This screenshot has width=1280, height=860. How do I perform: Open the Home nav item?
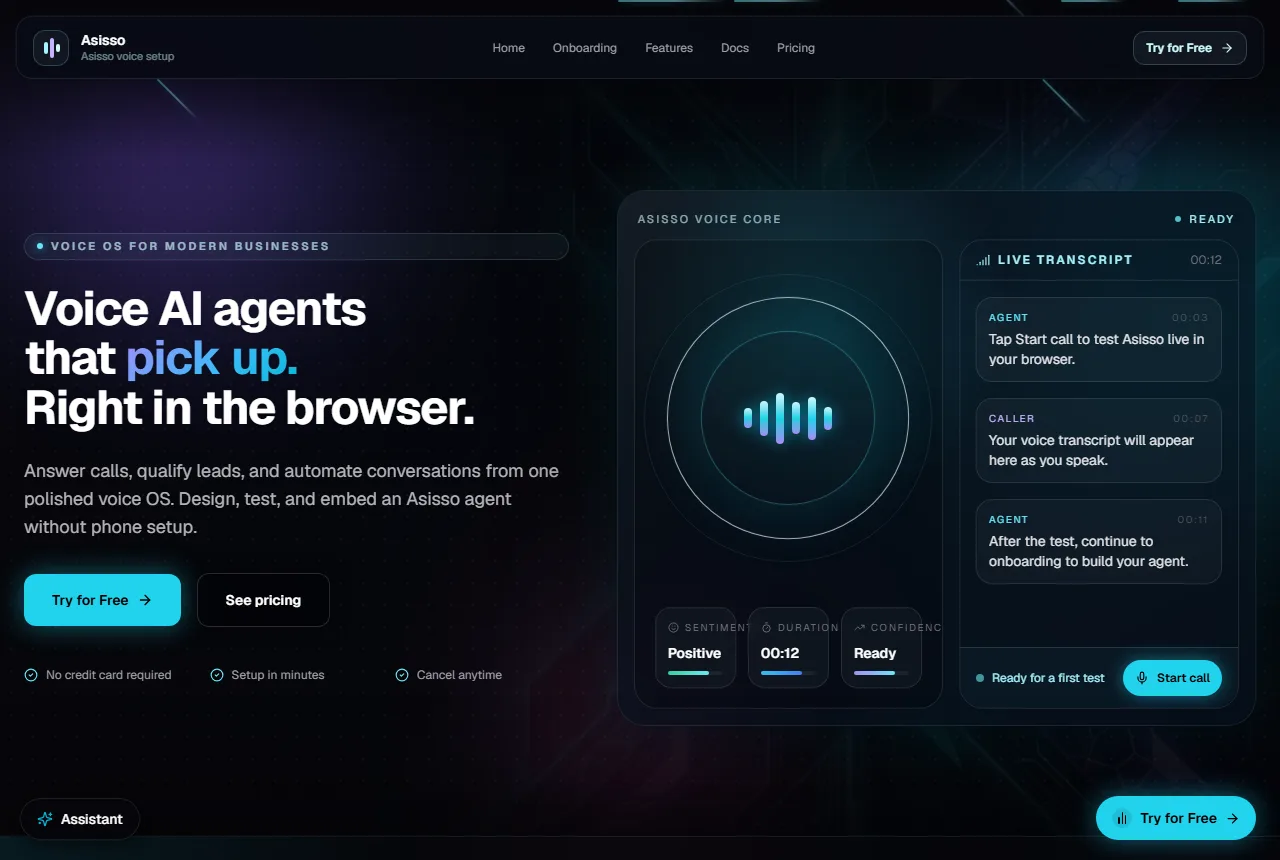click(x=508, y=48)
